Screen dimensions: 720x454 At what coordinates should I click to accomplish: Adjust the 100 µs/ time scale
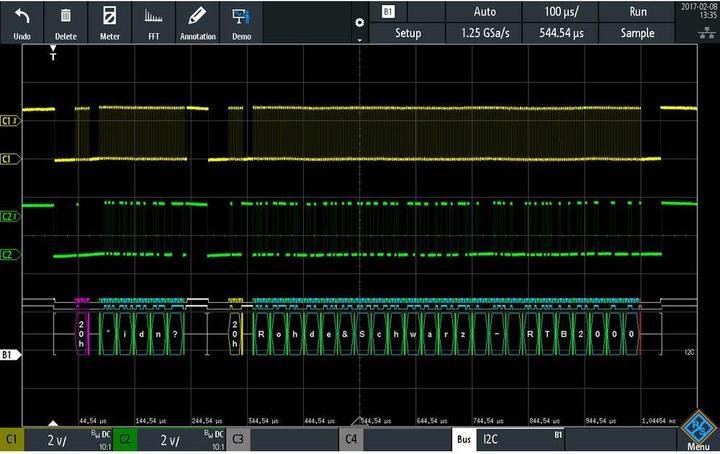coord(561,12)
